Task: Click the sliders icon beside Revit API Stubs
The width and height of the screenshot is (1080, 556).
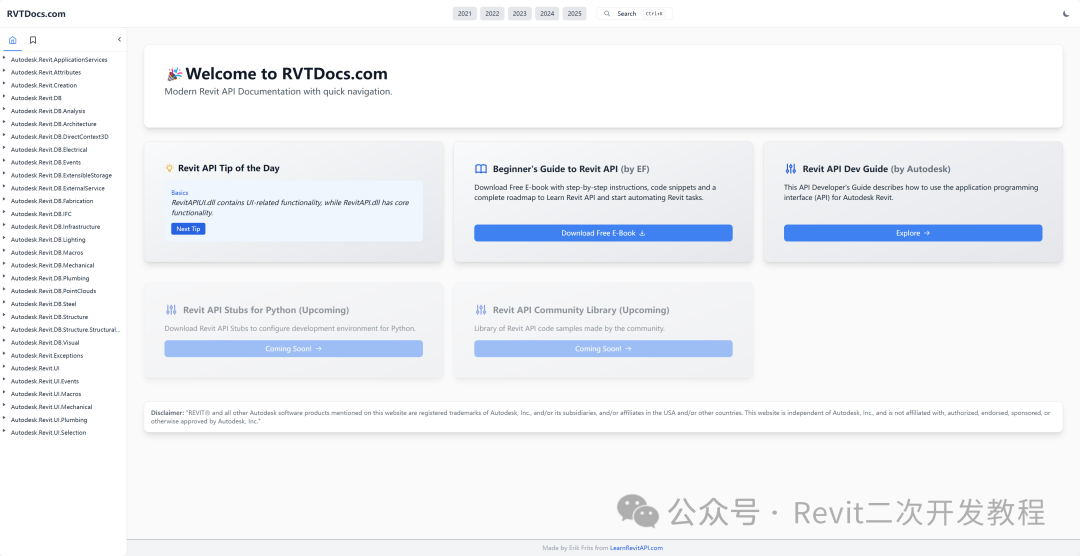Action: coord(171,310)
